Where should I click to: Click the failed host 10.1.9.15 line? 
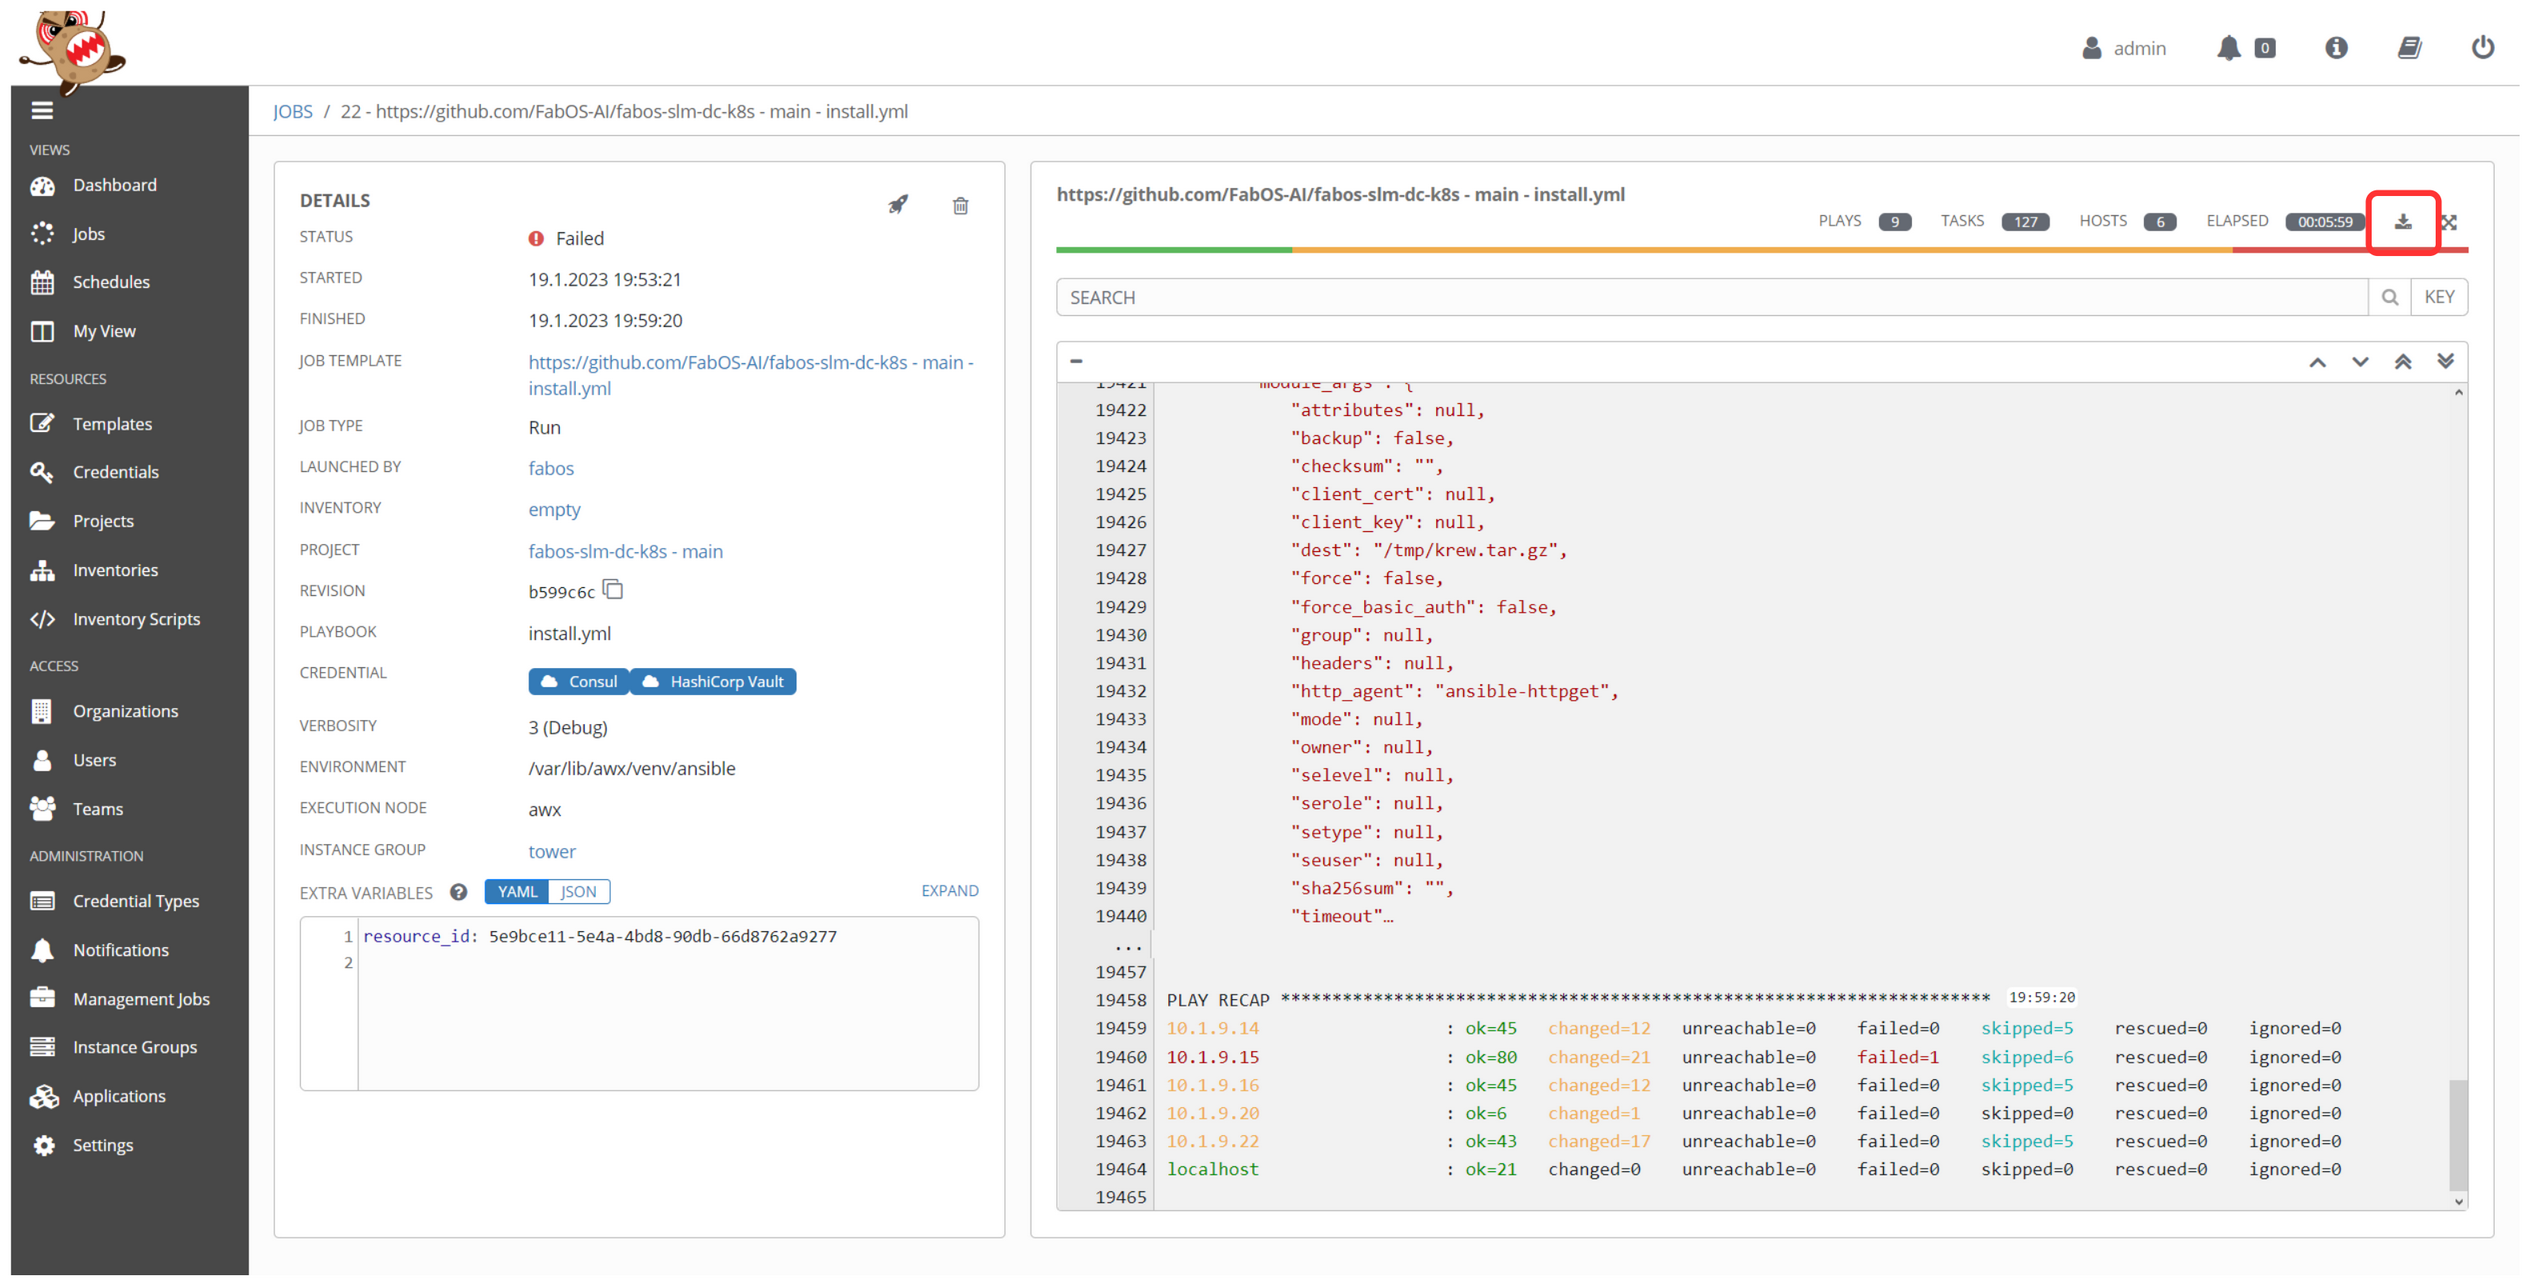[x=1754, y=1057]
